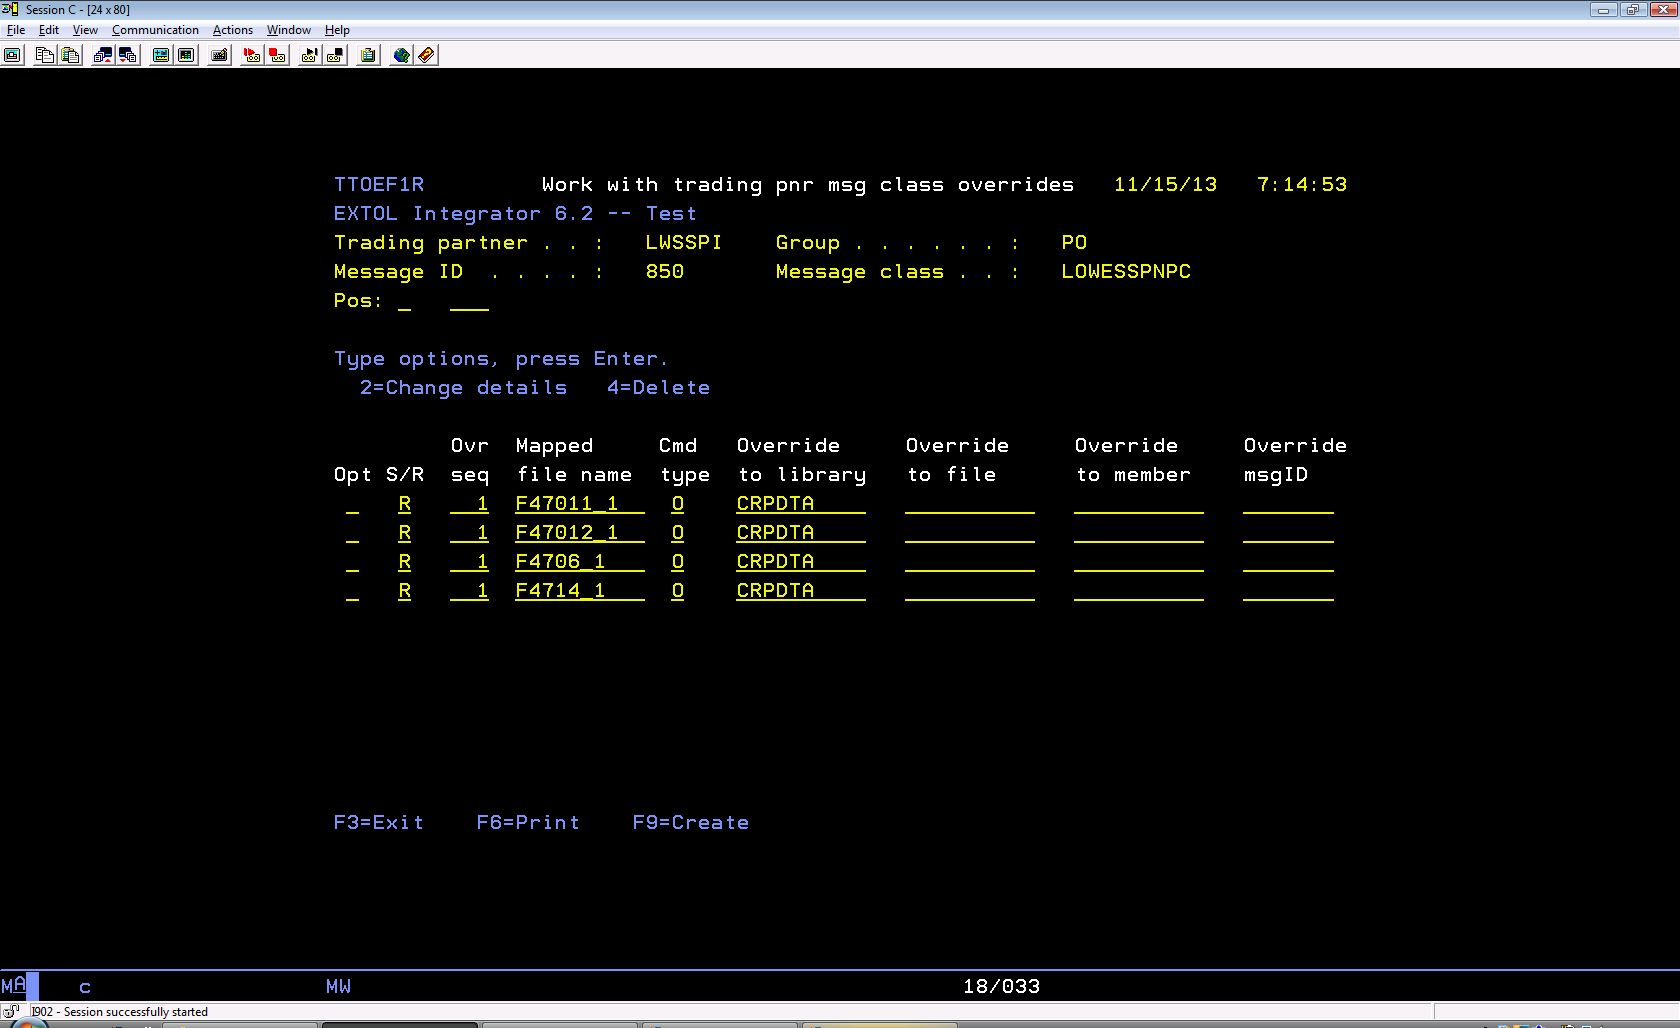Click mapped file name F4706_1
1680x1028 pixels.
click(580, 562)
